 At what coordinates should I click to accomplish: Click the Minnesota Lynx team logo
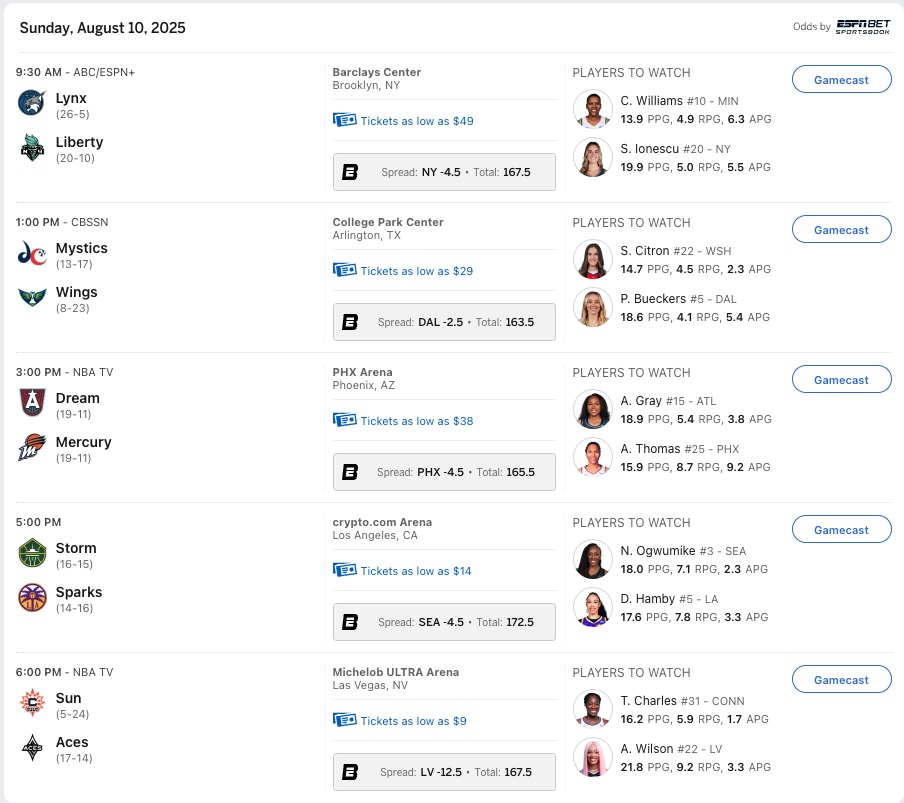(x=32, y=104)
